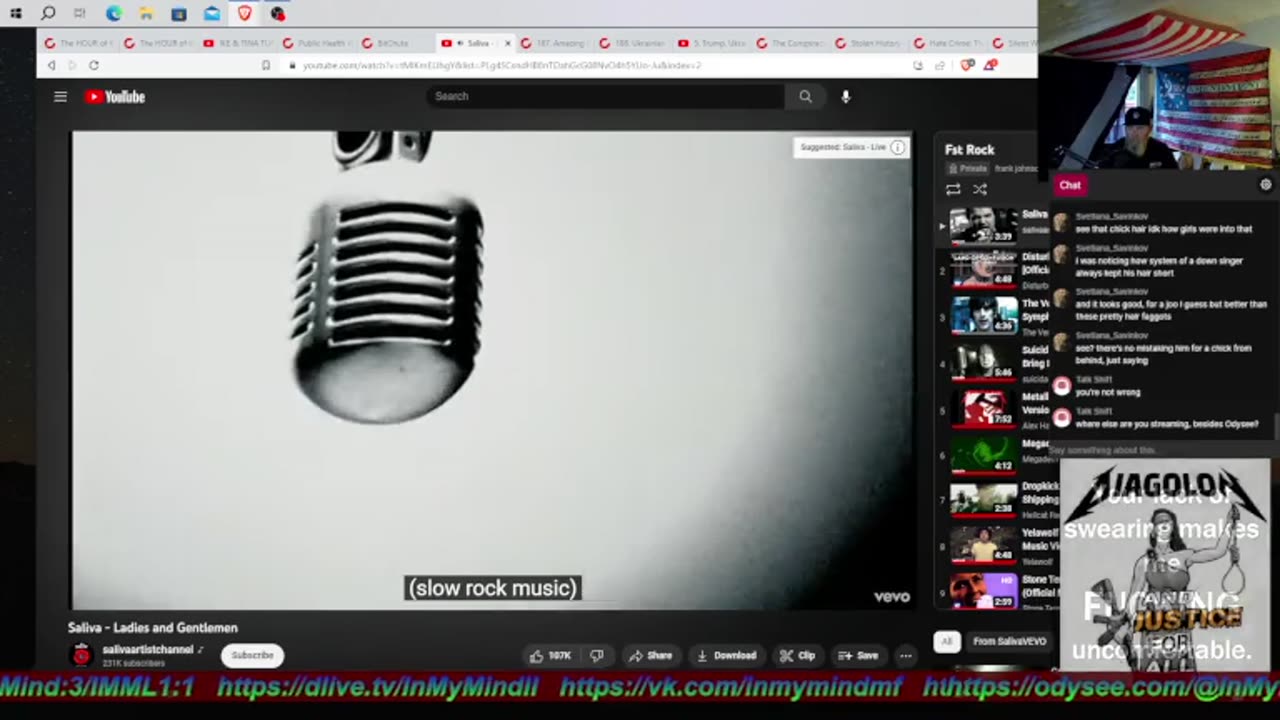This screenshot has width=1280, height=720.
Task: Play the Disturbed playlist thumbnail, item 2
Action: coord(983,270)
